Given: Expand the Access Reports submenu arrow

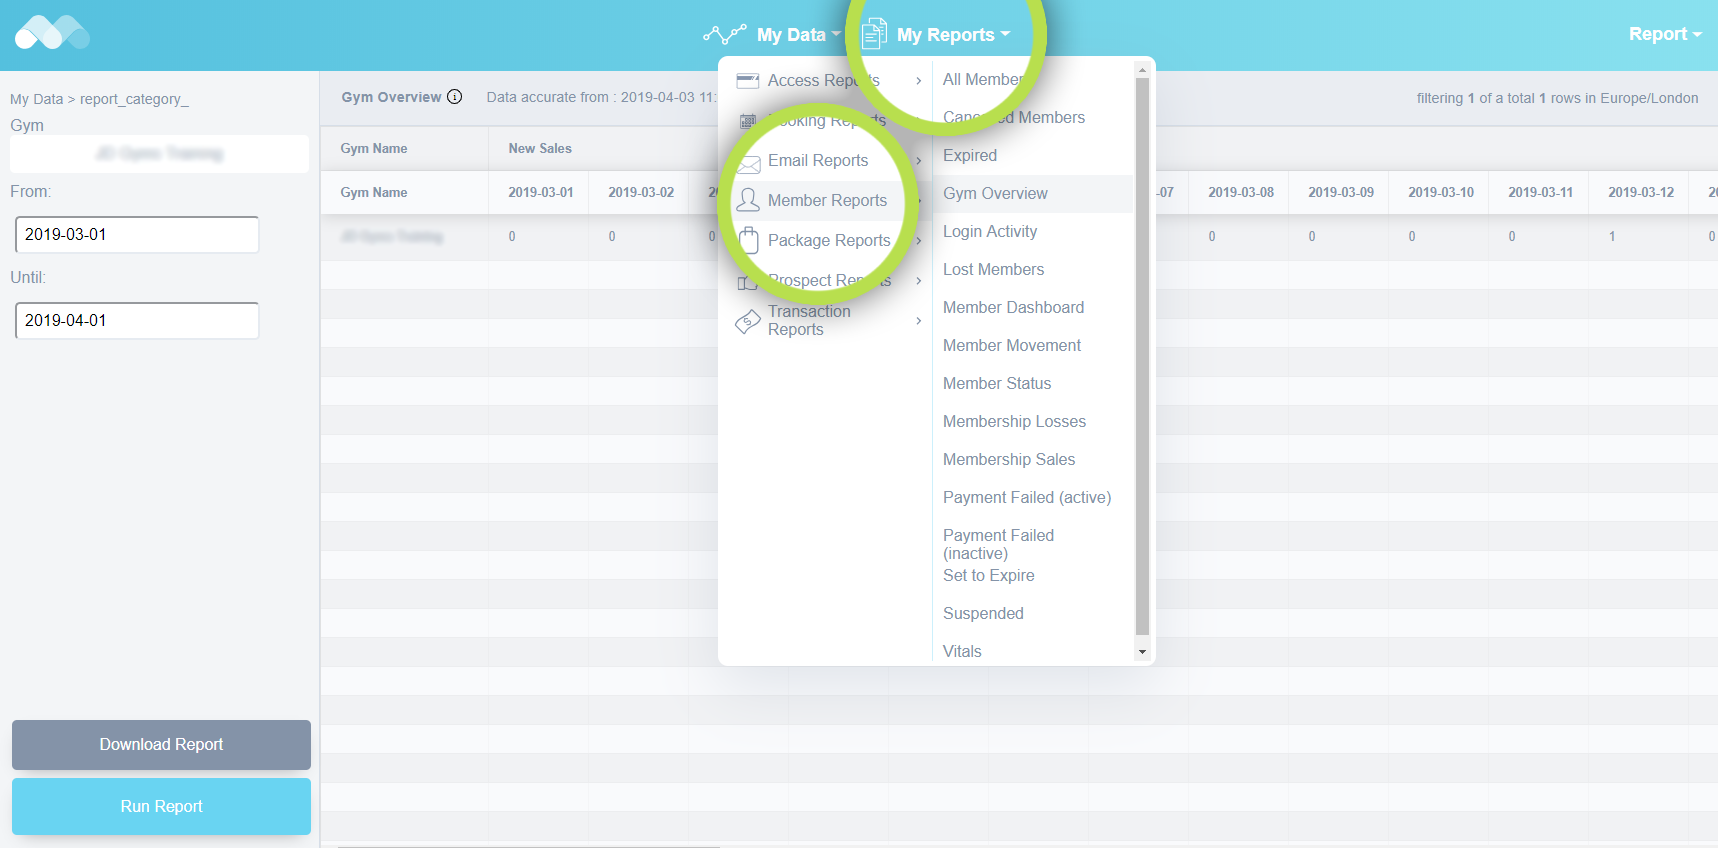Looking at the screenshot, I should click(918, 81).
